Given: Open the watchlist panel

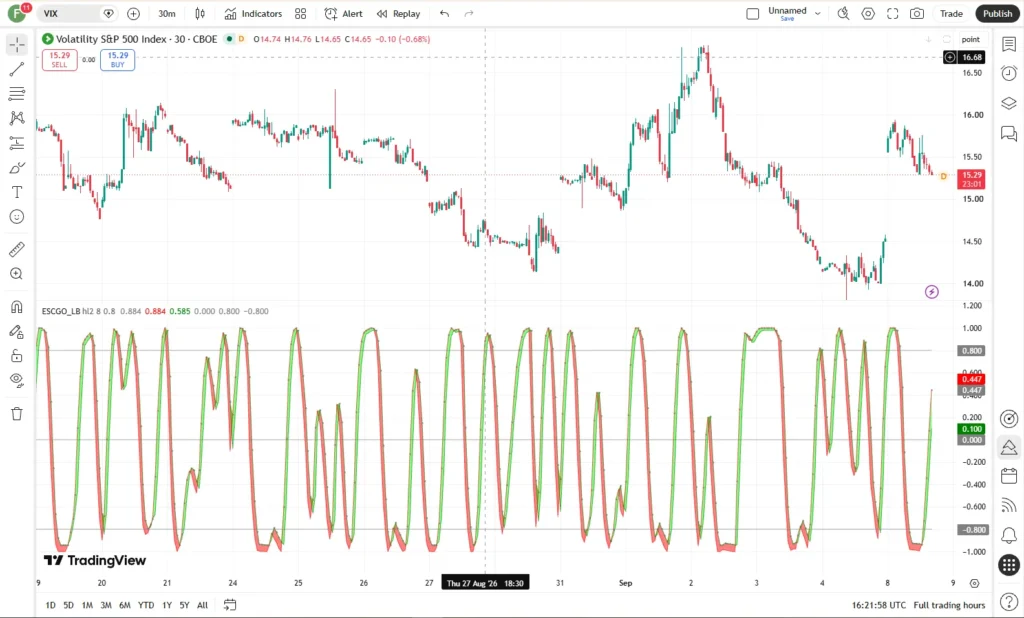Looking at the screenshot, I should tap(1009, 44).
